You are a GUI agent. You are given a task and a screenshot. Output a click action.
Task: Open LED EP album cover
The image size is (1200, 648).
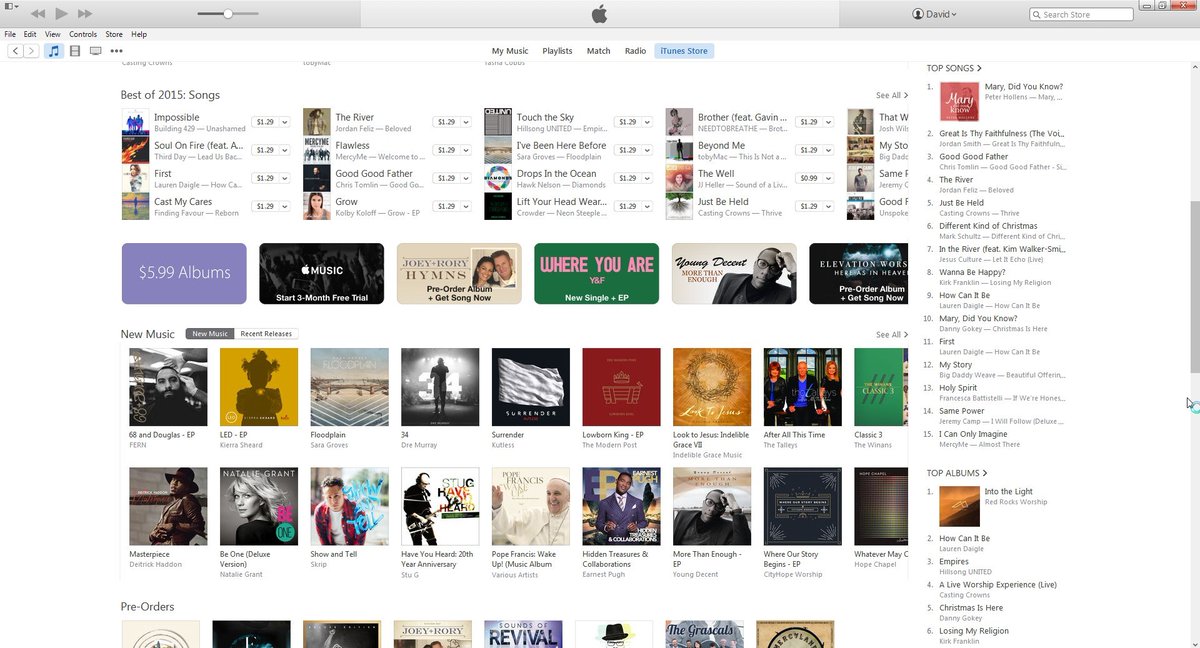(259, 387)
